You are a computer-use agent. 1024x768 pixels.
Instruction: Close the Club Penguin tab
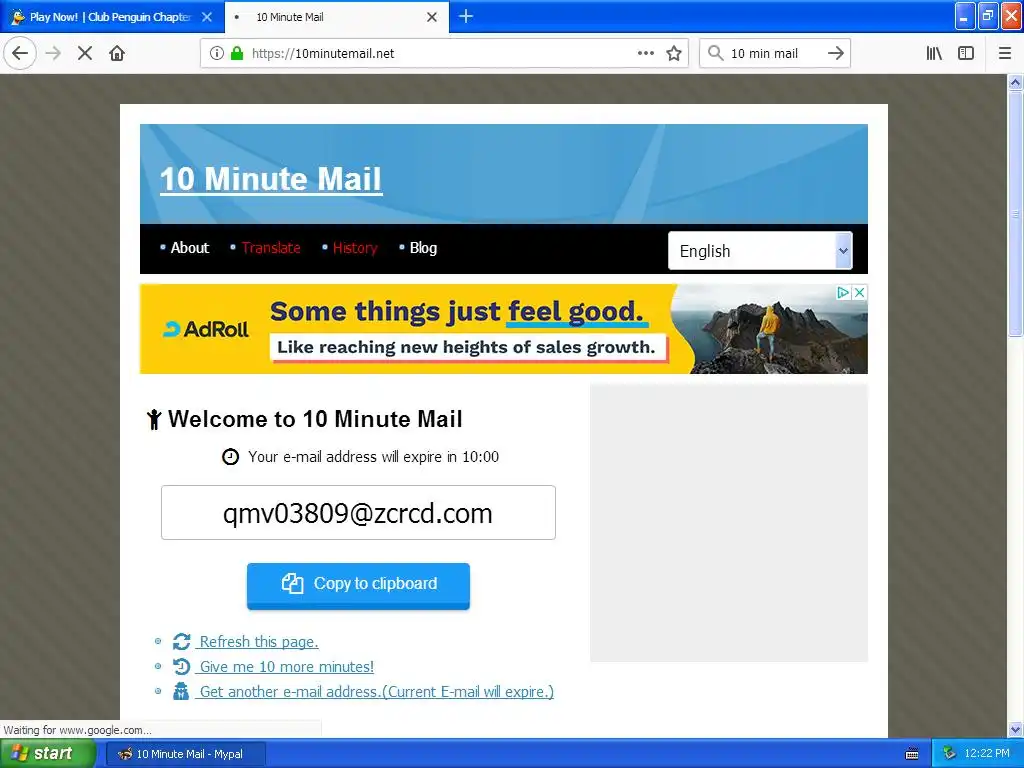207,17
